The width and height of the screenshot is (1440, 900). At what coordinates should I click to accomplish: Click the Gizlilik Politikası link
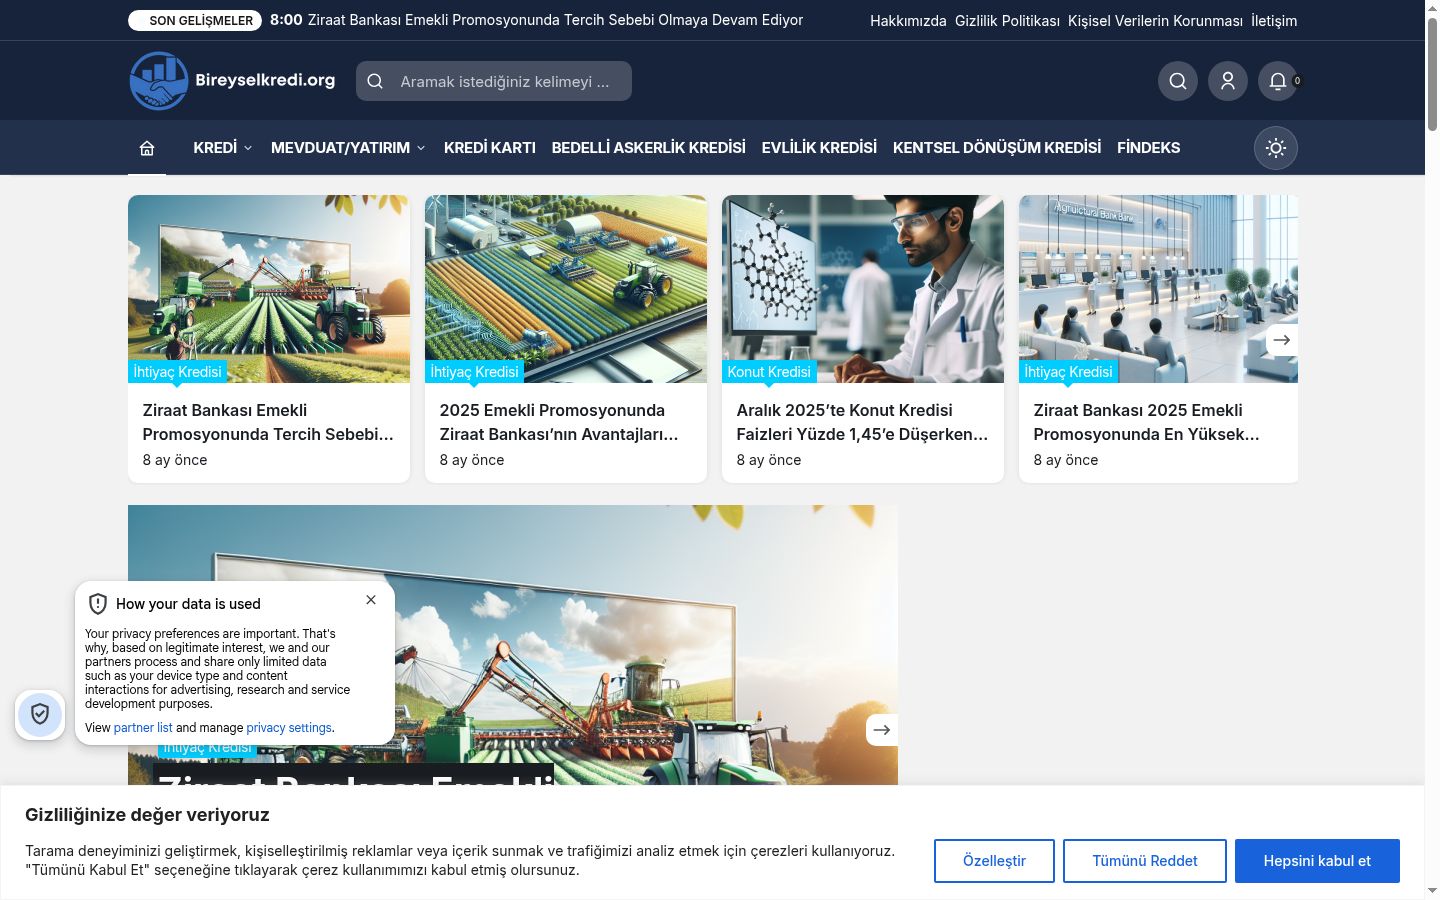tap(1007, 21)
